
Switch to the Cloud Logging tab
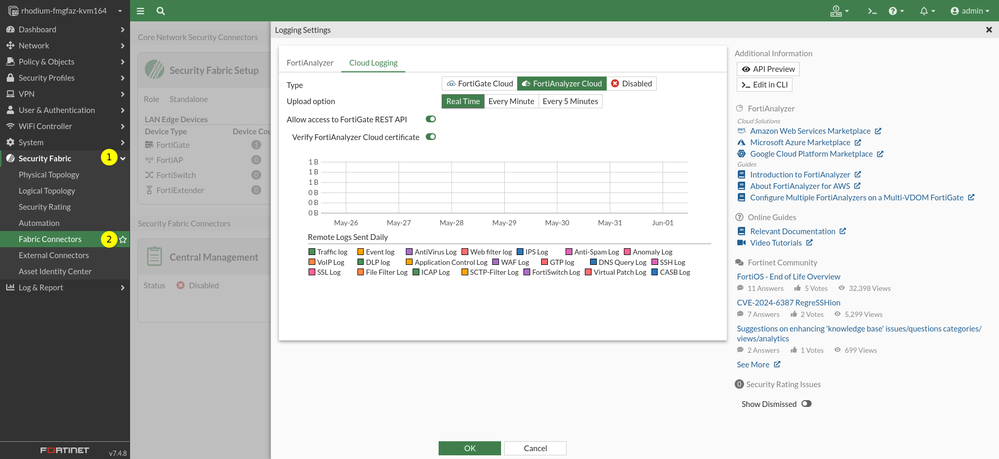(373, 63)
